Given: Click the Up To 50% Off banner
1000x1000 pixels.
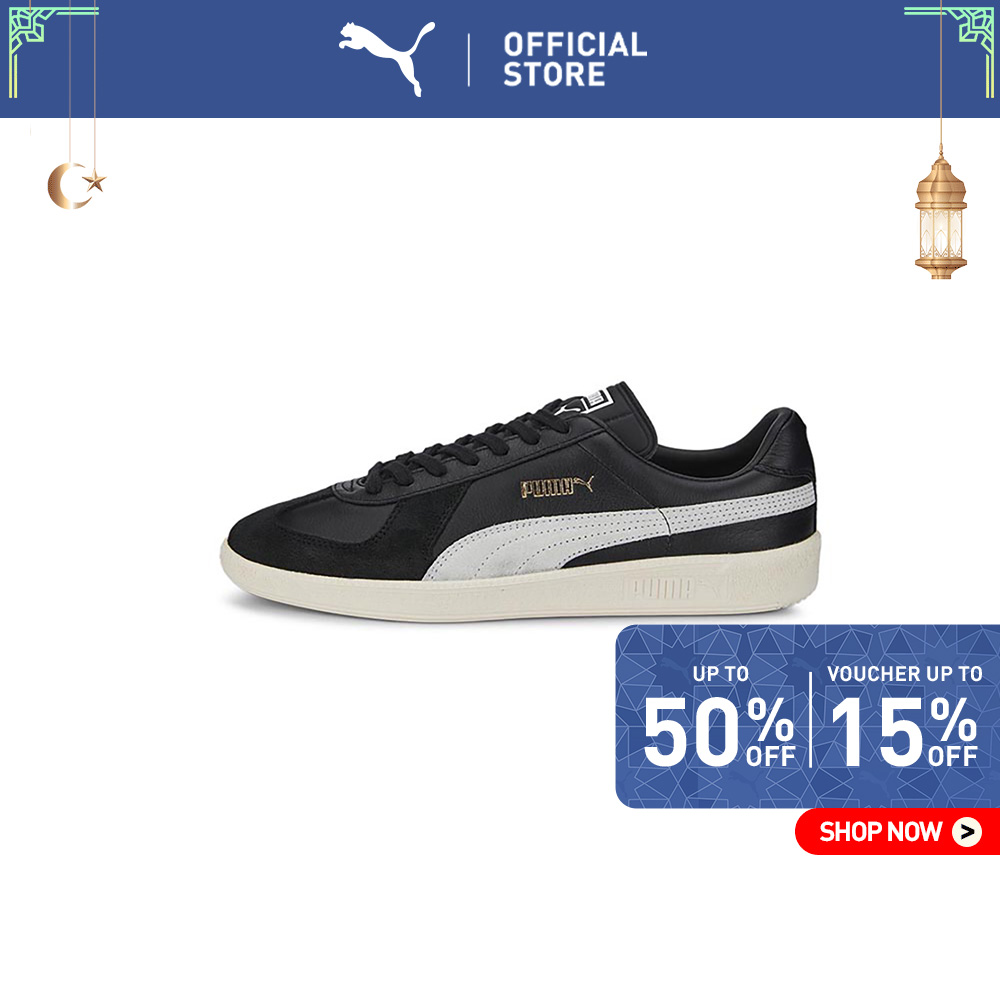Looking at the screenshot, I should [719, 717].
